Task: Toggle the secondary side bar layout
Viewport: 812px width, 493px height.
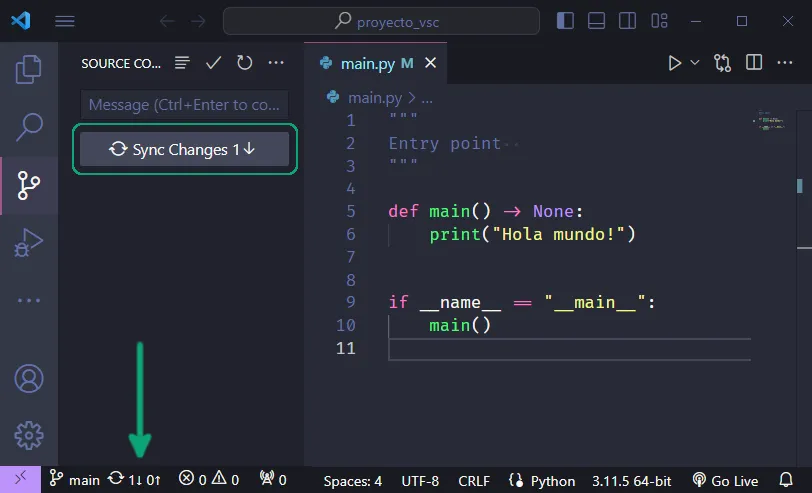Action: 626,21
